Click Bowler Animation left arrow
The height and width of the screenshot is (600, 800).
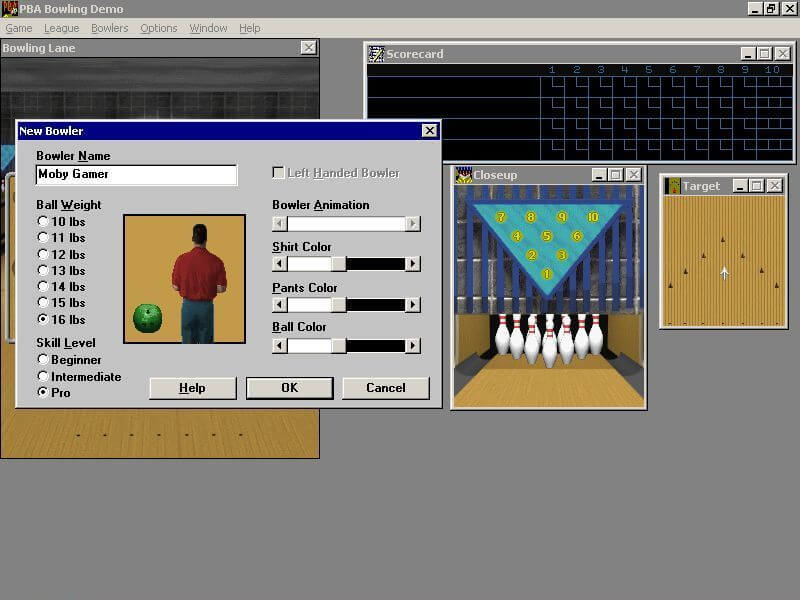(280, 223)
